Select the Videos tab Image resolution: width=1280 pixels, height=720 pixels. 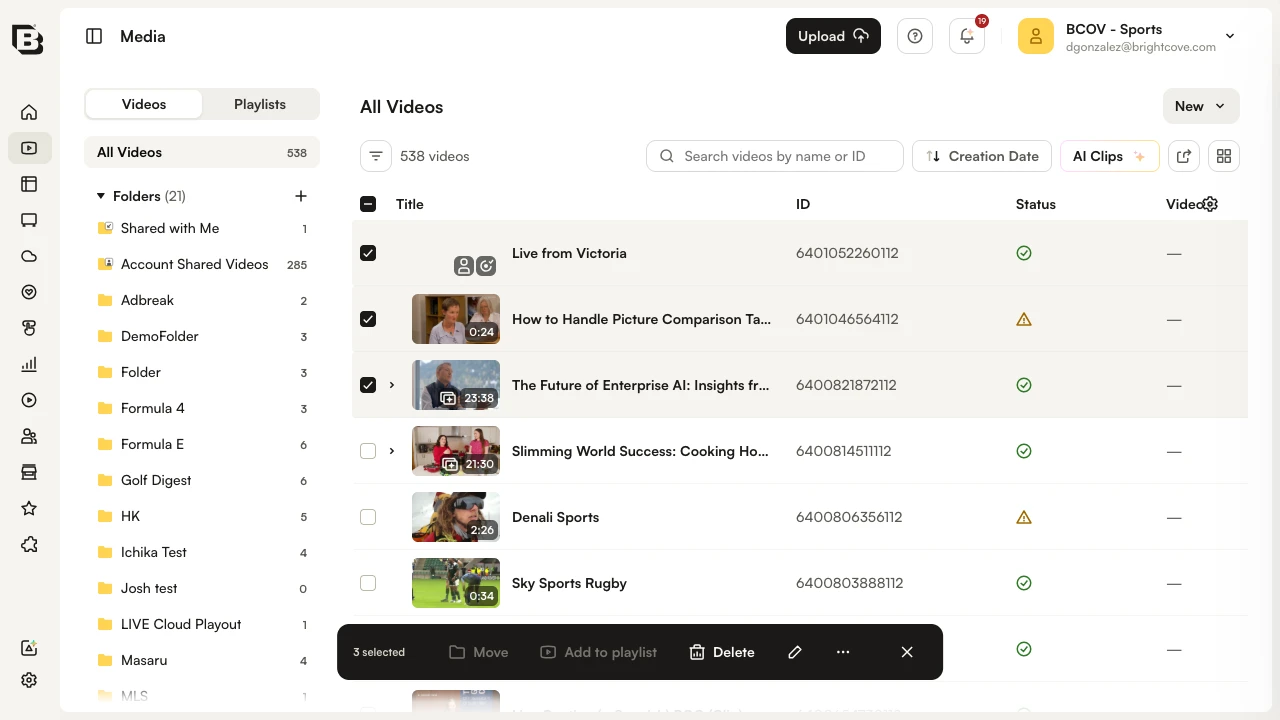tap(144, 104)
